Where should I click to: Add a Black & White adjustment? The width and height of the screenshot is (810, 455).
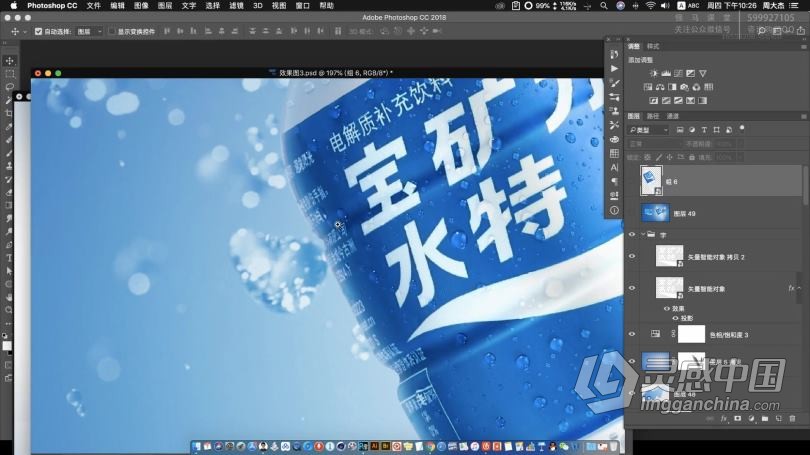coord(672,87)
